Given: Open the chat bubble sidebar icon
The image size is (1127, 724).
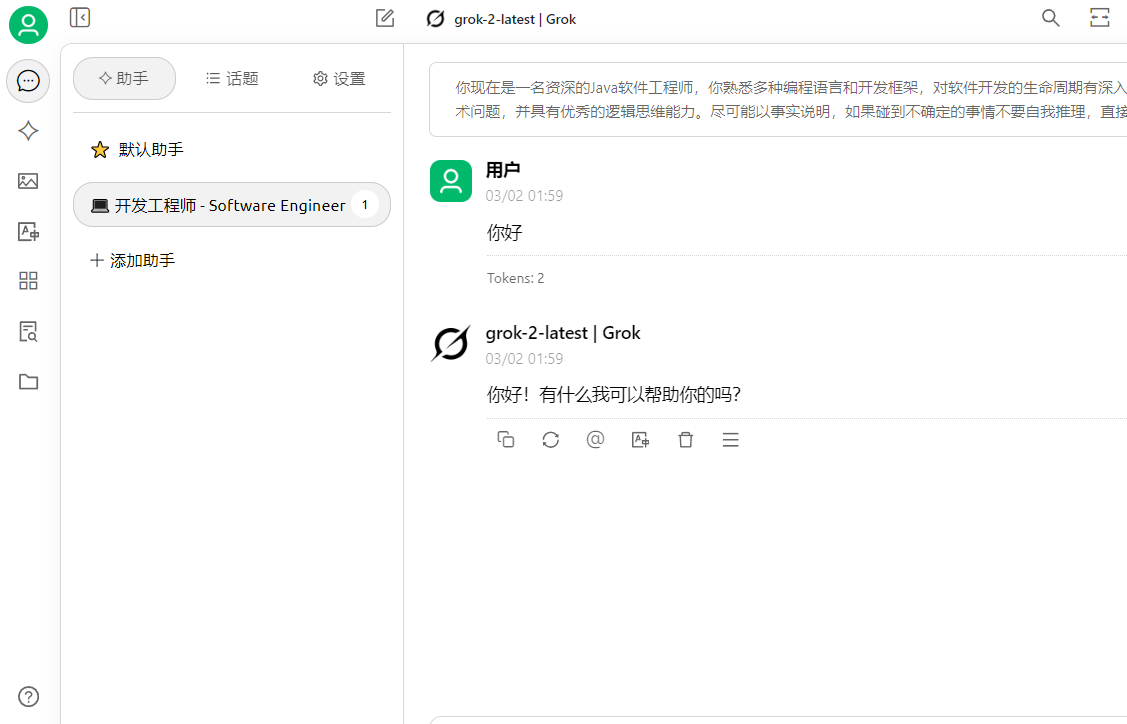Looking at the screenshot, I should pos(28,81).
